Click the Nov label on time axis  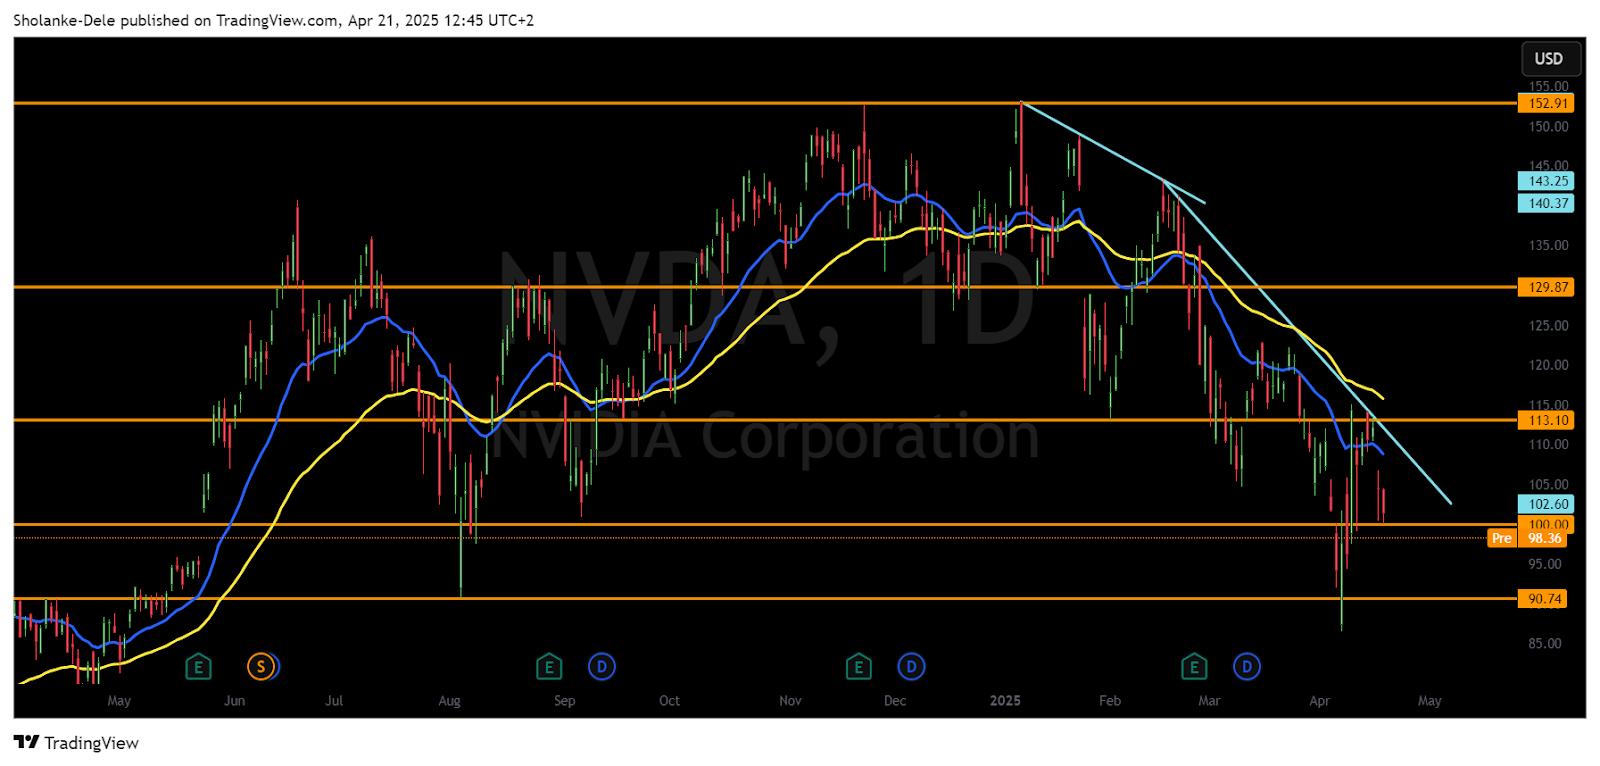tap(790, 700)
